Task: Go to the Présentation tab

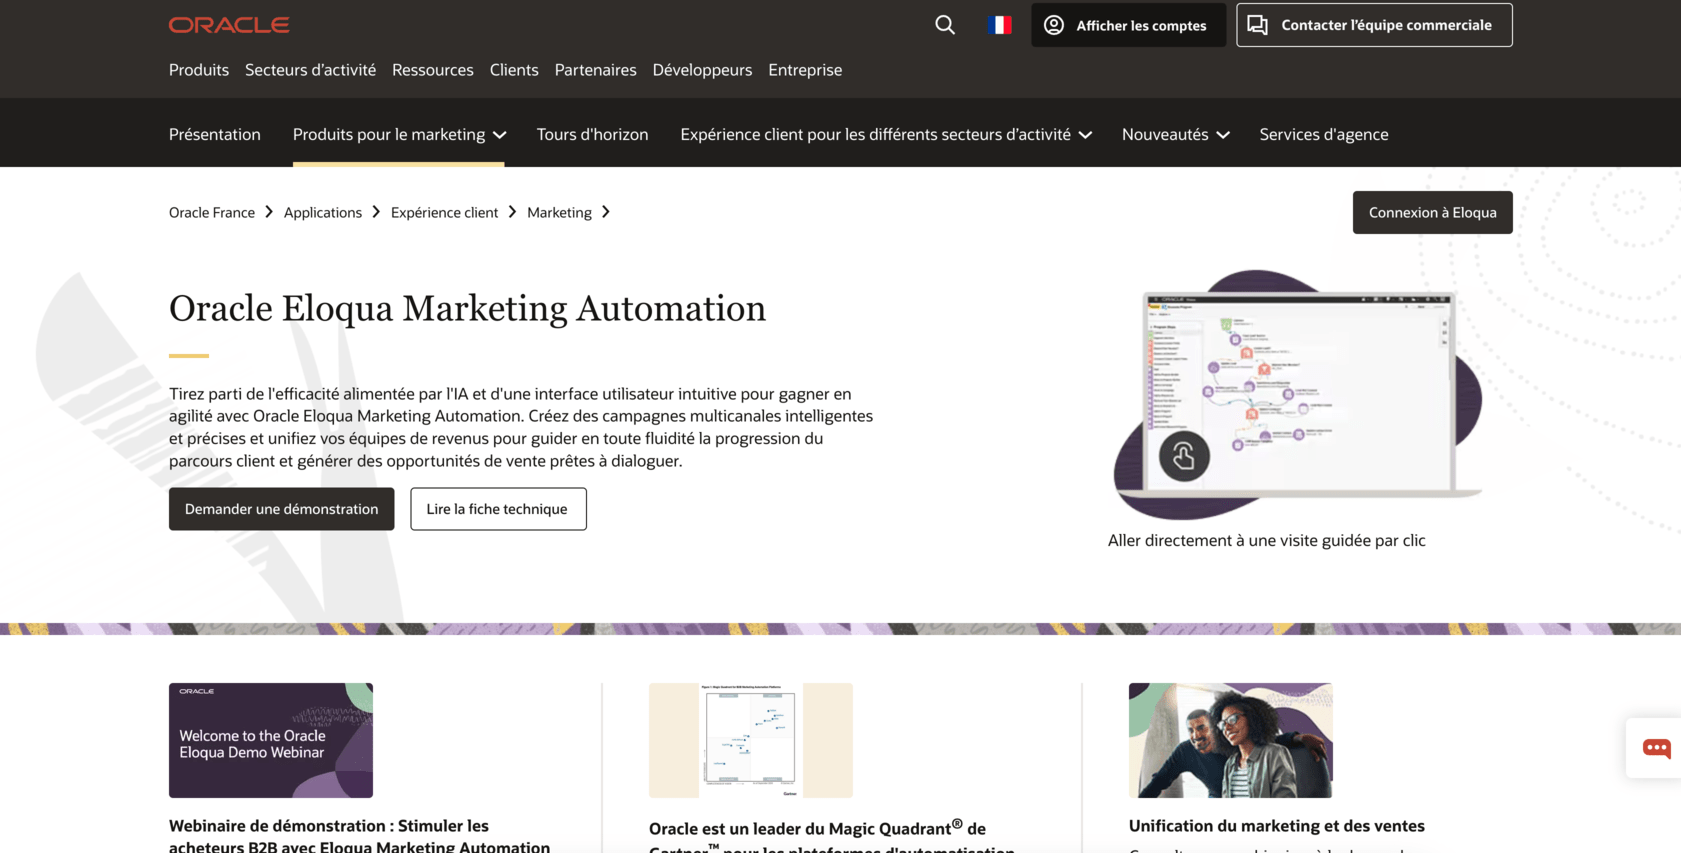Action: (215, 134)
